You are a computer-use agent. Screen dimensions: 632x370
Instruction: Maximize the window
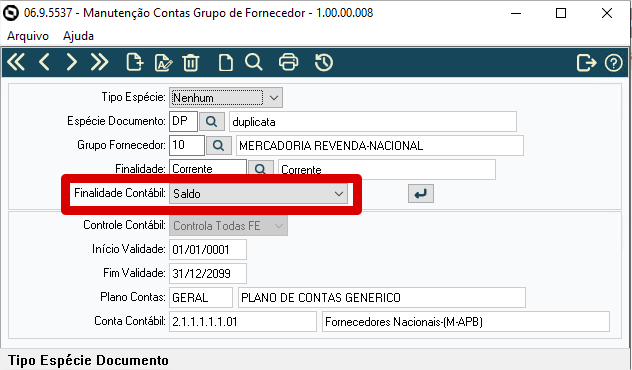[561, 13]
